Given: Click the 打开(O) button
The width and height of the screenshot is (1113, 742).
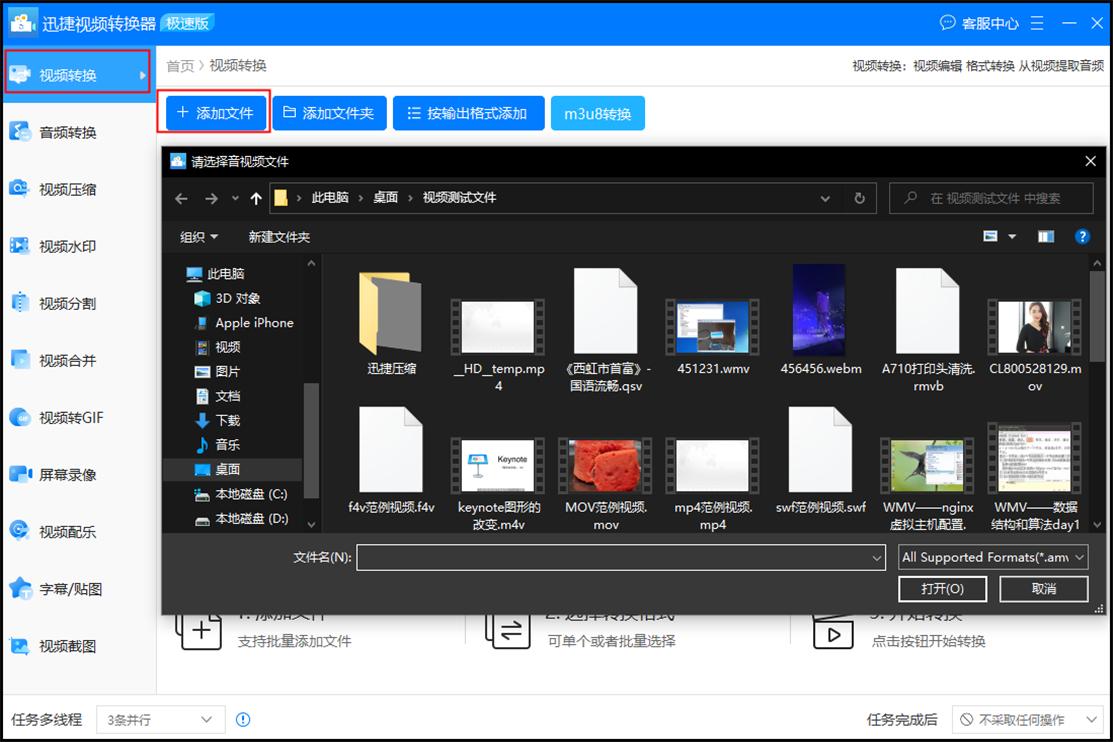Looking at the screenshot, I should [942, 589].
